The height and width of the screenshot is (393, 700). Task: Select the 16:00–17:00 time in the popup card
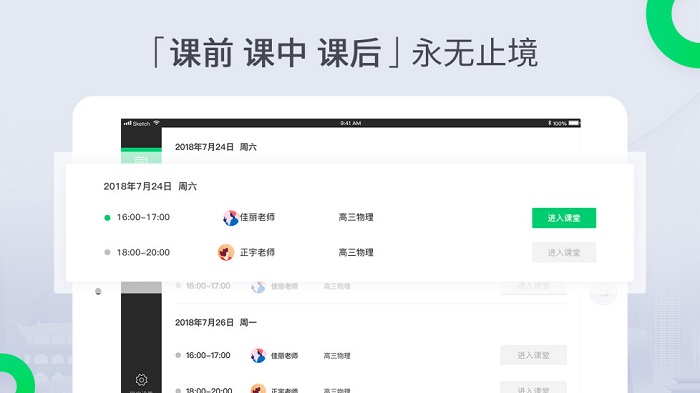[x=143, y=217]
